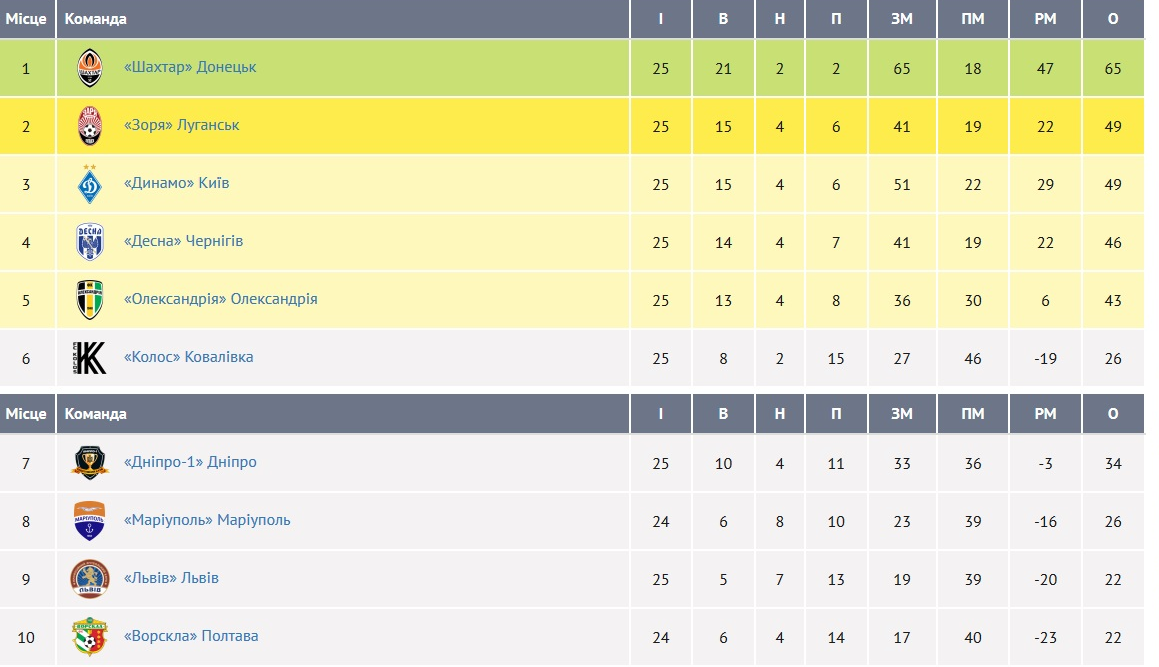Click the lower table's «Місце» column header
The image size is (1159, 667).
click(x=27, y=414)
